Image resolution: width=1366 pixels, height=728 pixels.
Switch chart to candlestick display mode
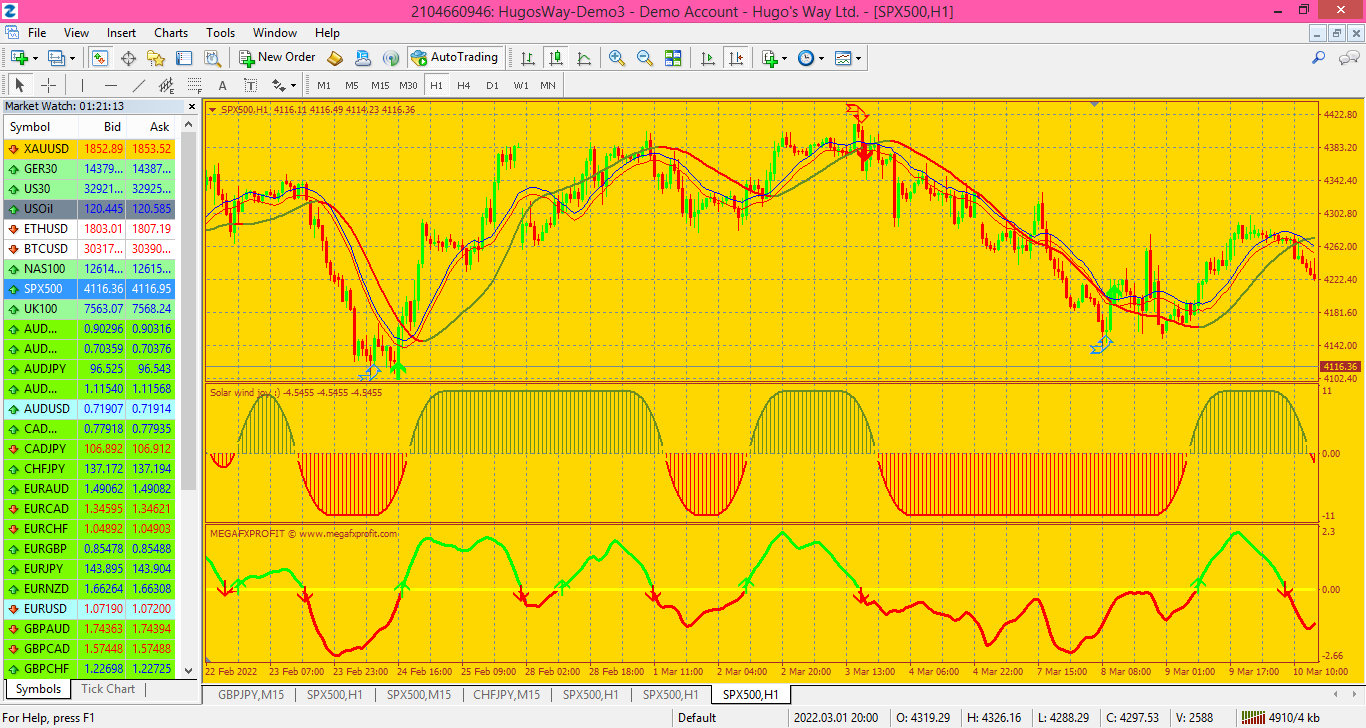tap(557, 58)
